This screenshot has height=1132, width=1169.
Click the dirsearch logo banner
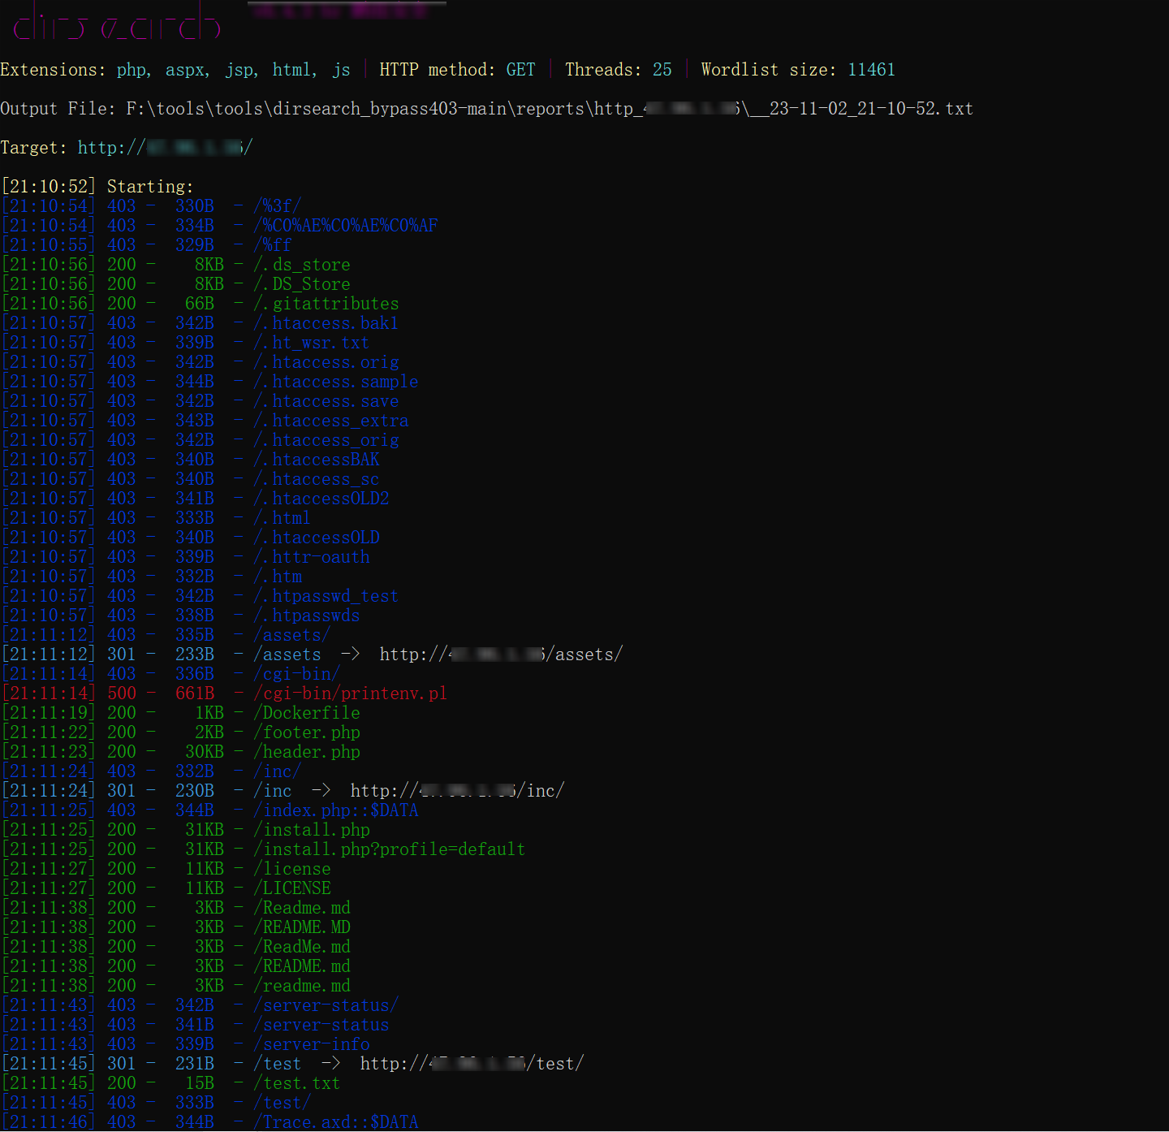(117, 23)
